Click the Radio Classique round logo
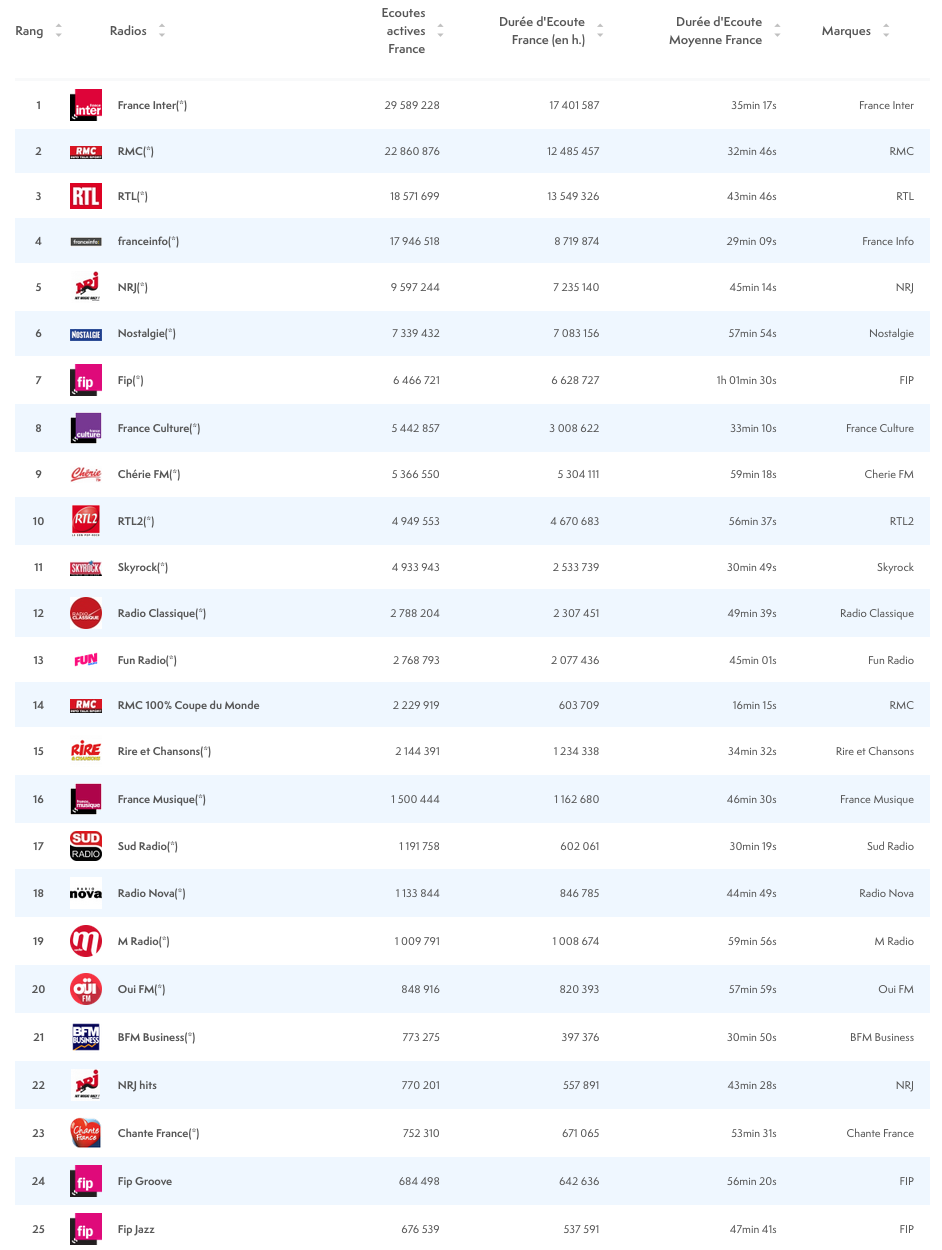 point(86,614)
